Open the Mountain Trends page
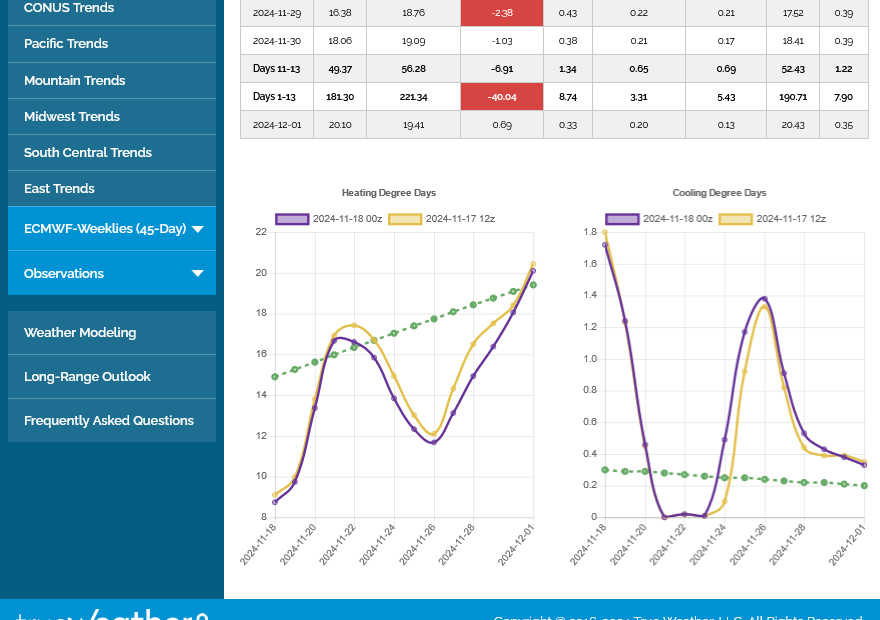Viewport: 880px width, 620px height. pyautogui.click(x=112, y=80)
